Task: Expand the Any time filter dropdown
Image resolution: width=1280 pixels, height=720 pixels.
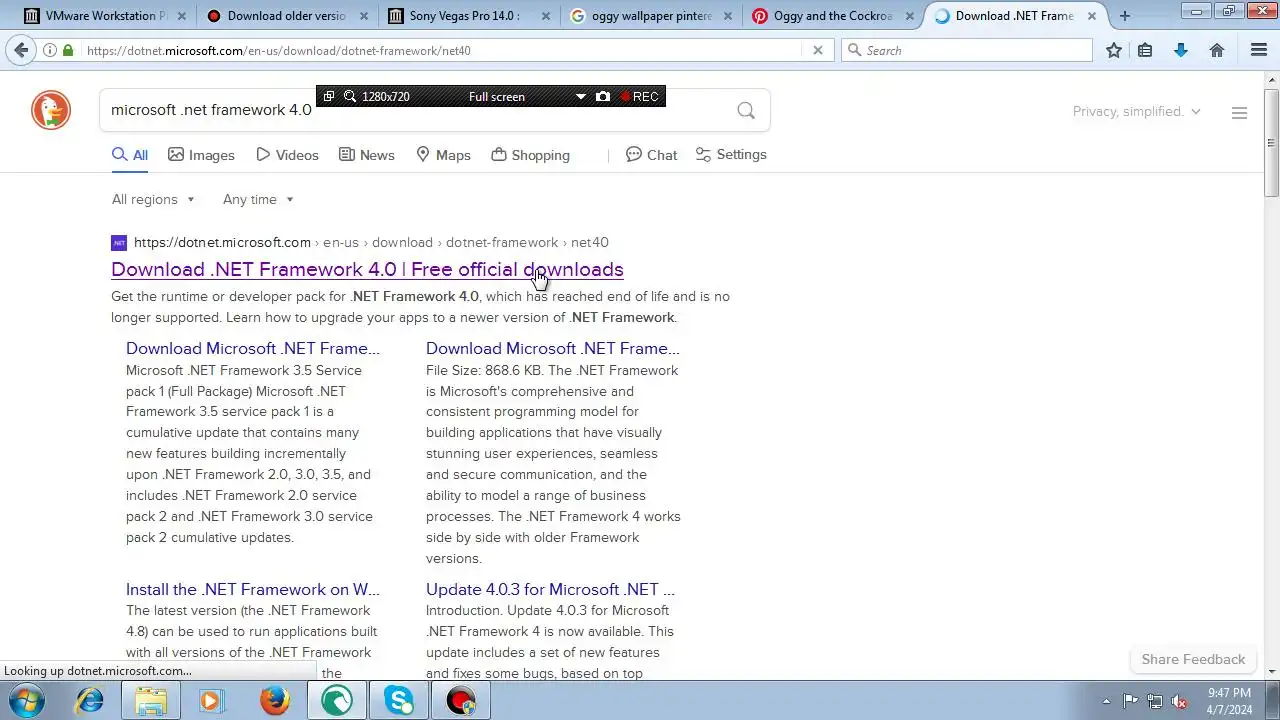Action: pos(258,199)
